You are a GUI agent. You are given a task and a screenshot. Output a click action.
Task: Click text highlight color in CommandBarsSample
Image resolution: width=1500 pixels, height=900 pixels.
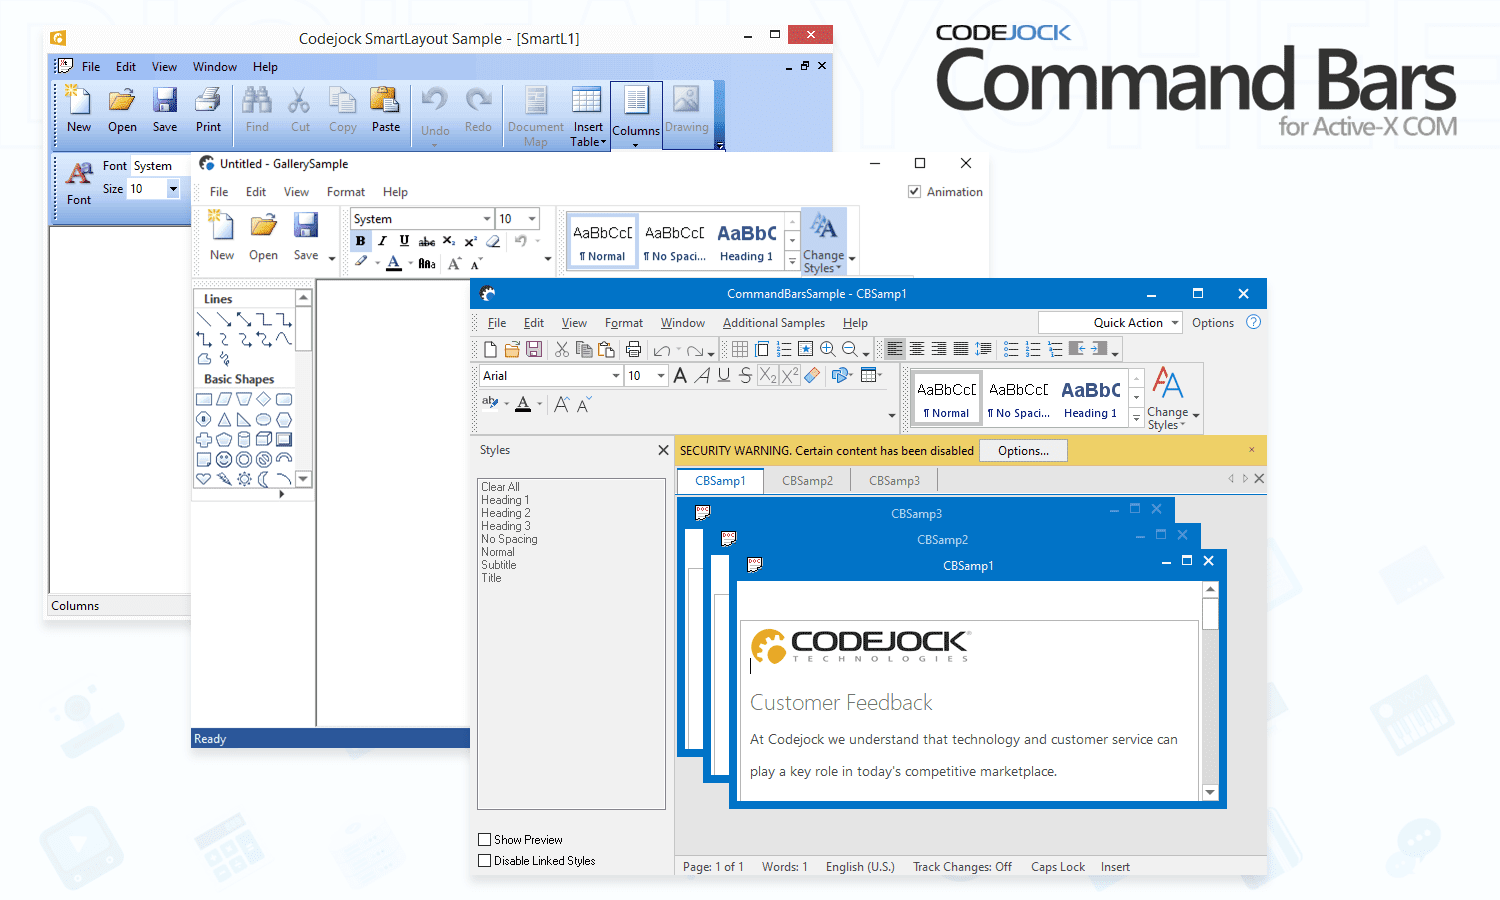coord(490,403)
